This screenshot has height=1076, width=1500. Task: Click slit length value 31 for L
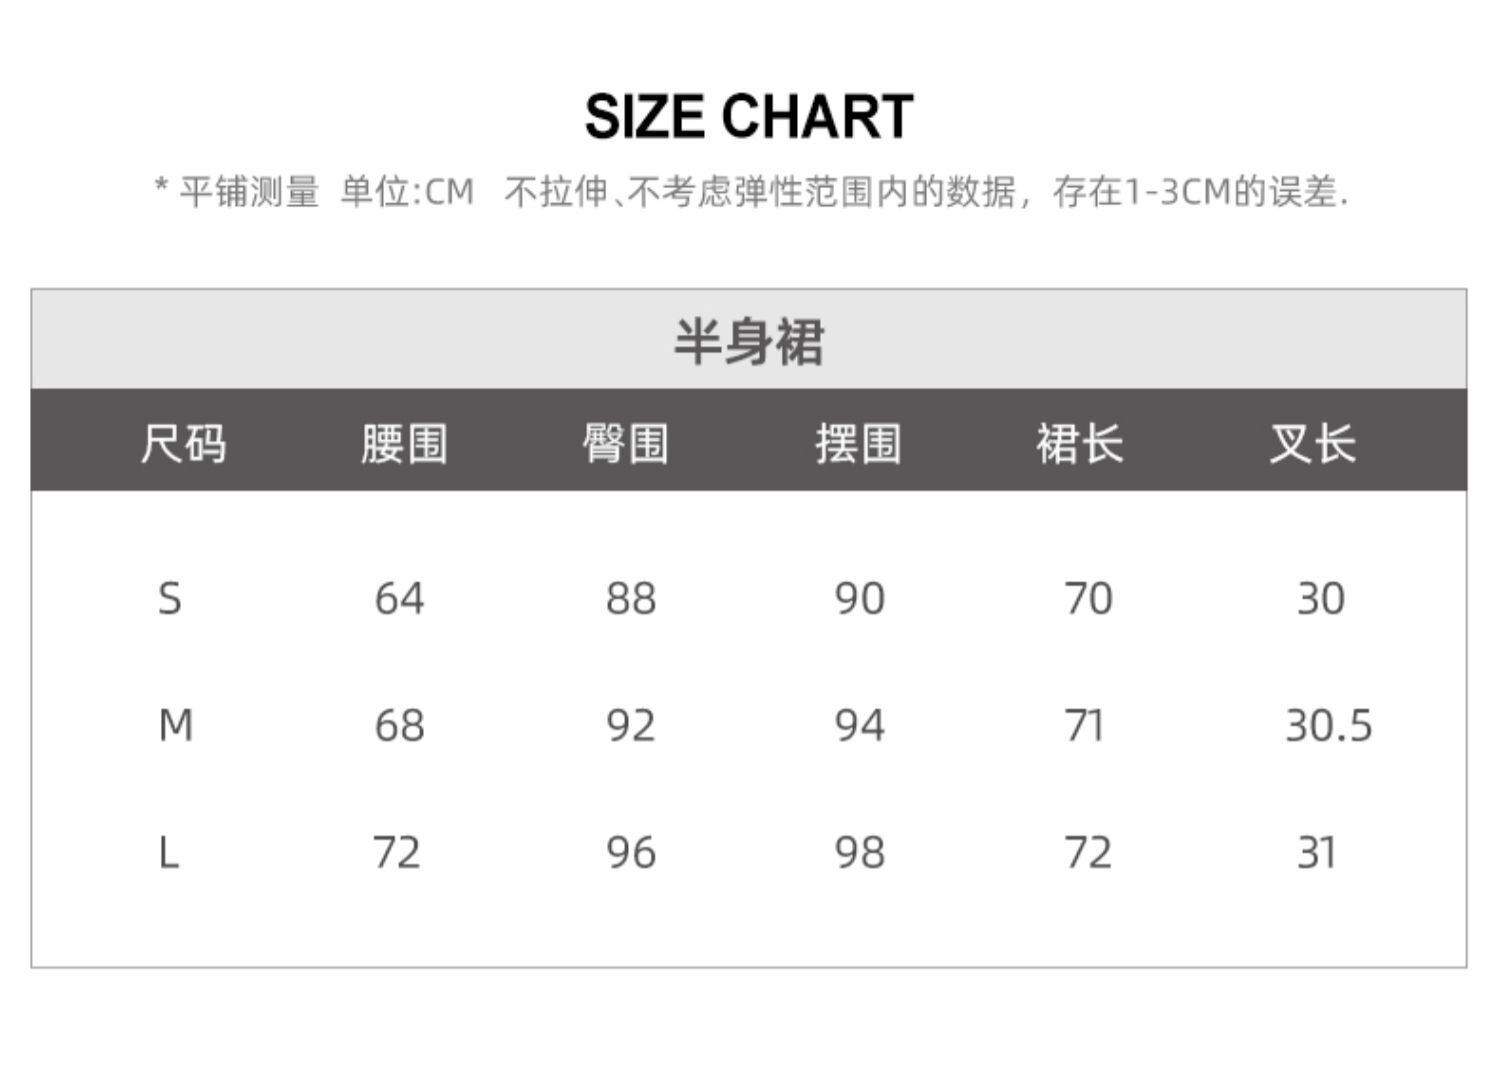[x=1316, y=853]
